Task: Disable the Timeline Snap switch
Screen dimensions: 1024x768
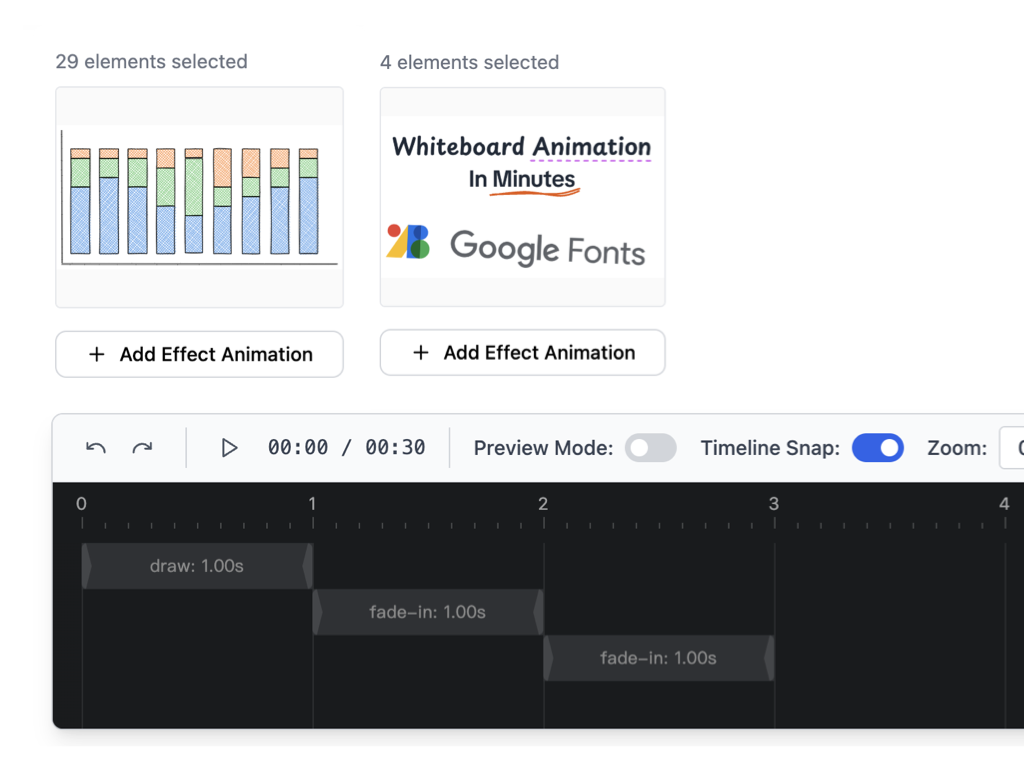Action: [878, 448]
